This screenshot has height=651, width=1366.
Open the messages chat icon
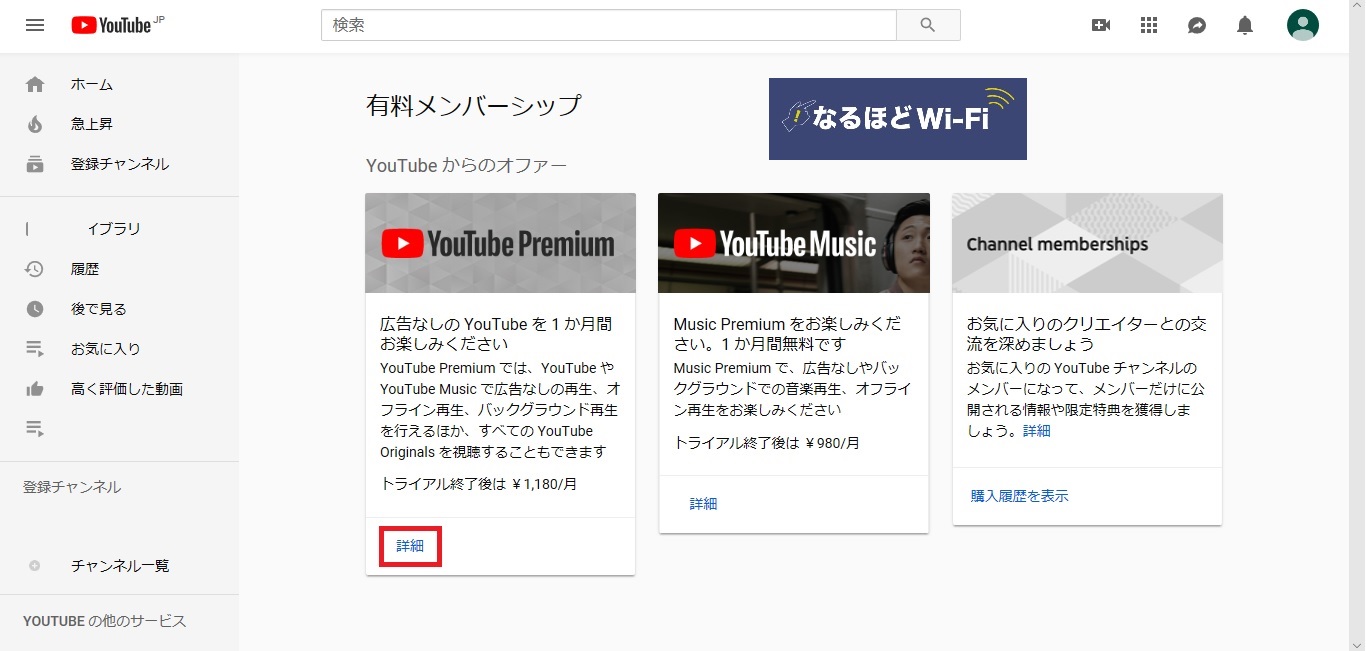click(x=1196, y=25)
